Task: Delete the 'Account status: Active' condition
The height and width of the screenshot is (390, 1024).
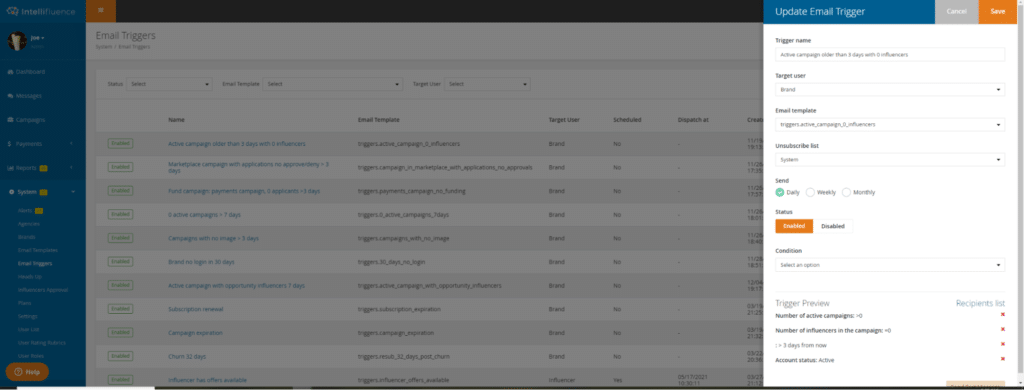Action: 1002,359
